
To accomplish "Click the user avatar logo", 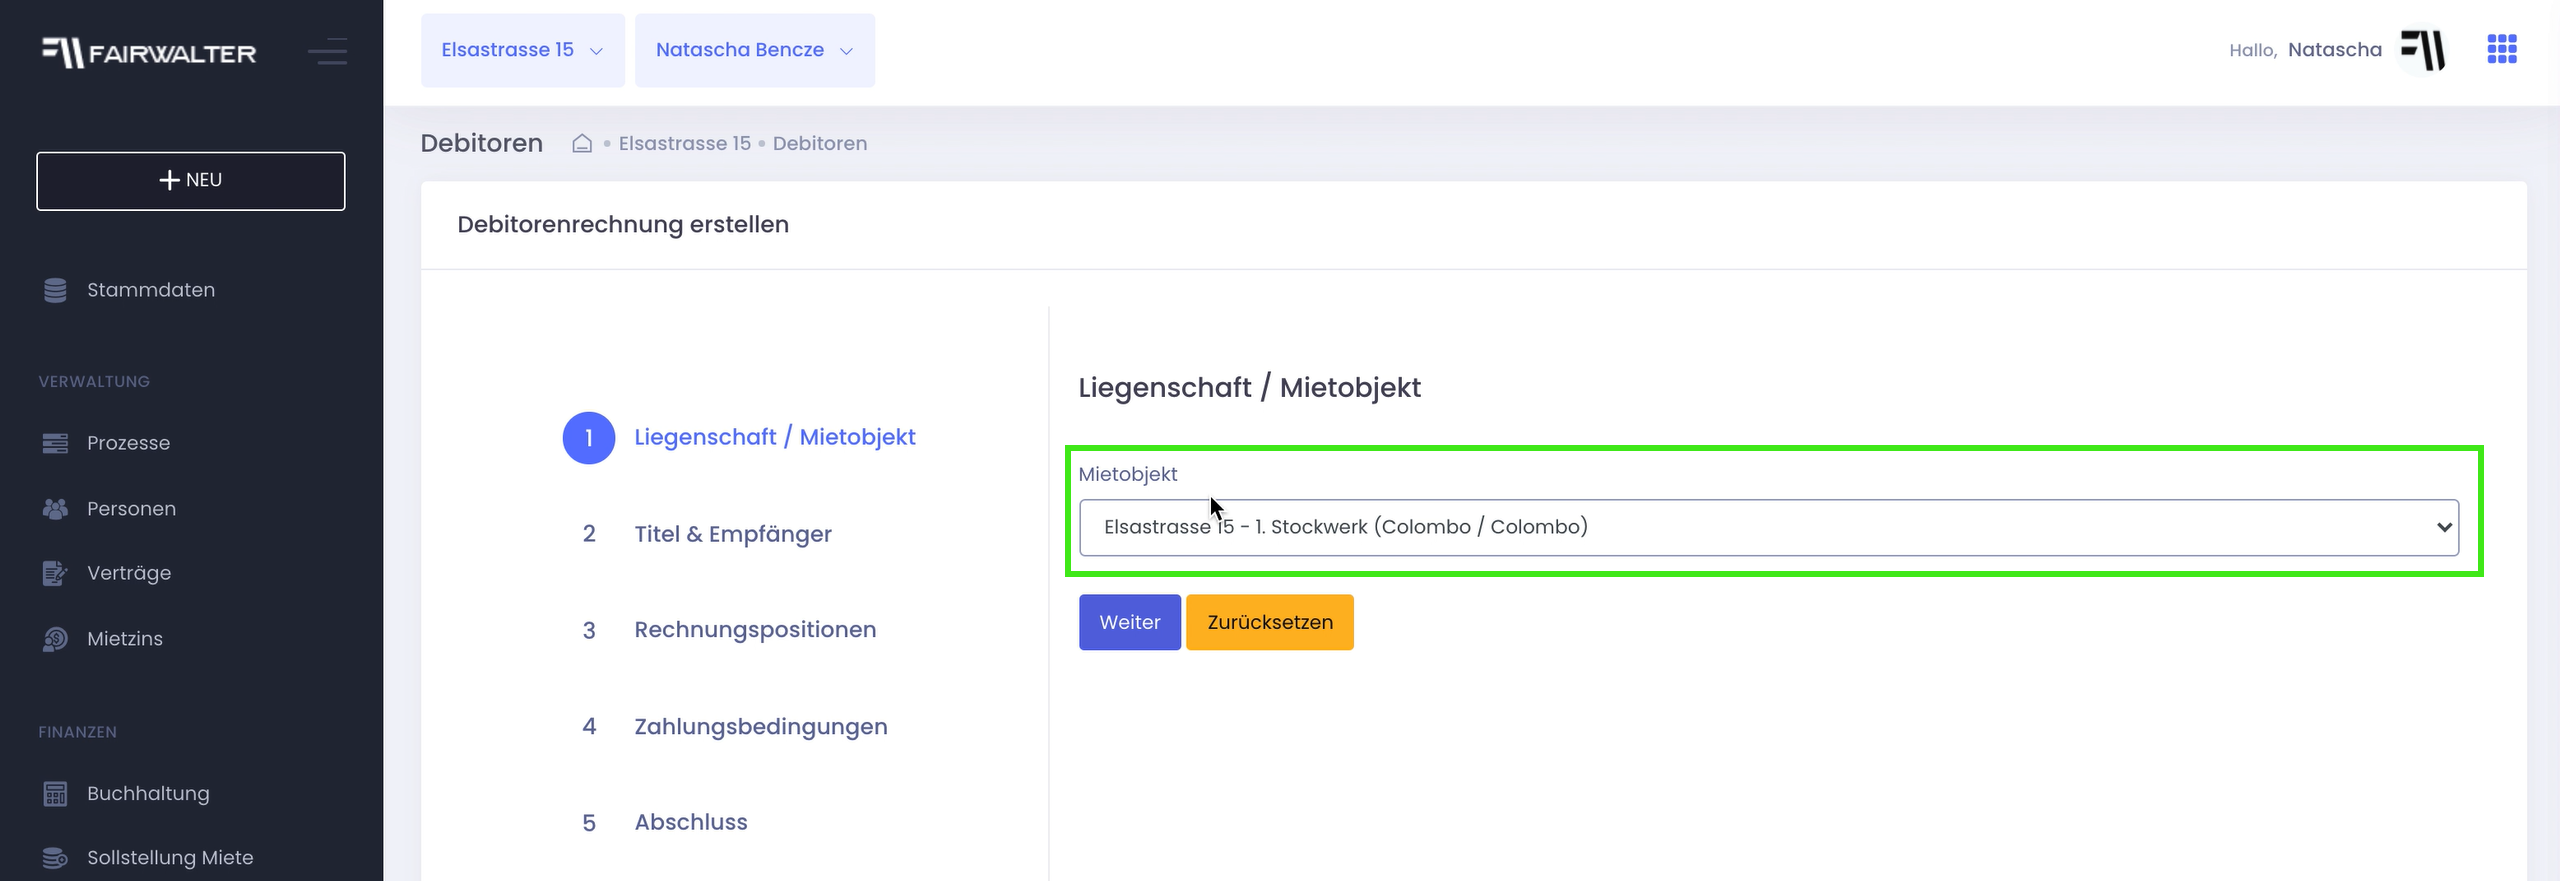I will tap(2423, 50).
